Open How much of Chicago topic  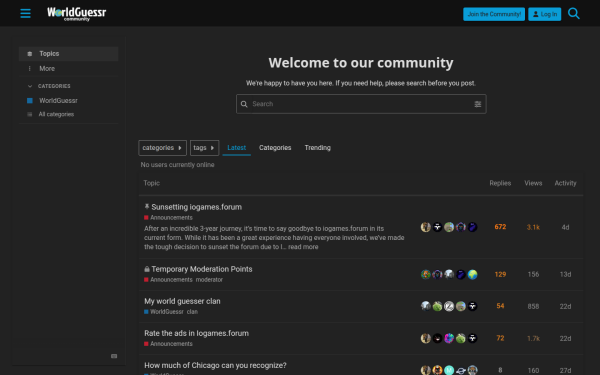[215, 365]
